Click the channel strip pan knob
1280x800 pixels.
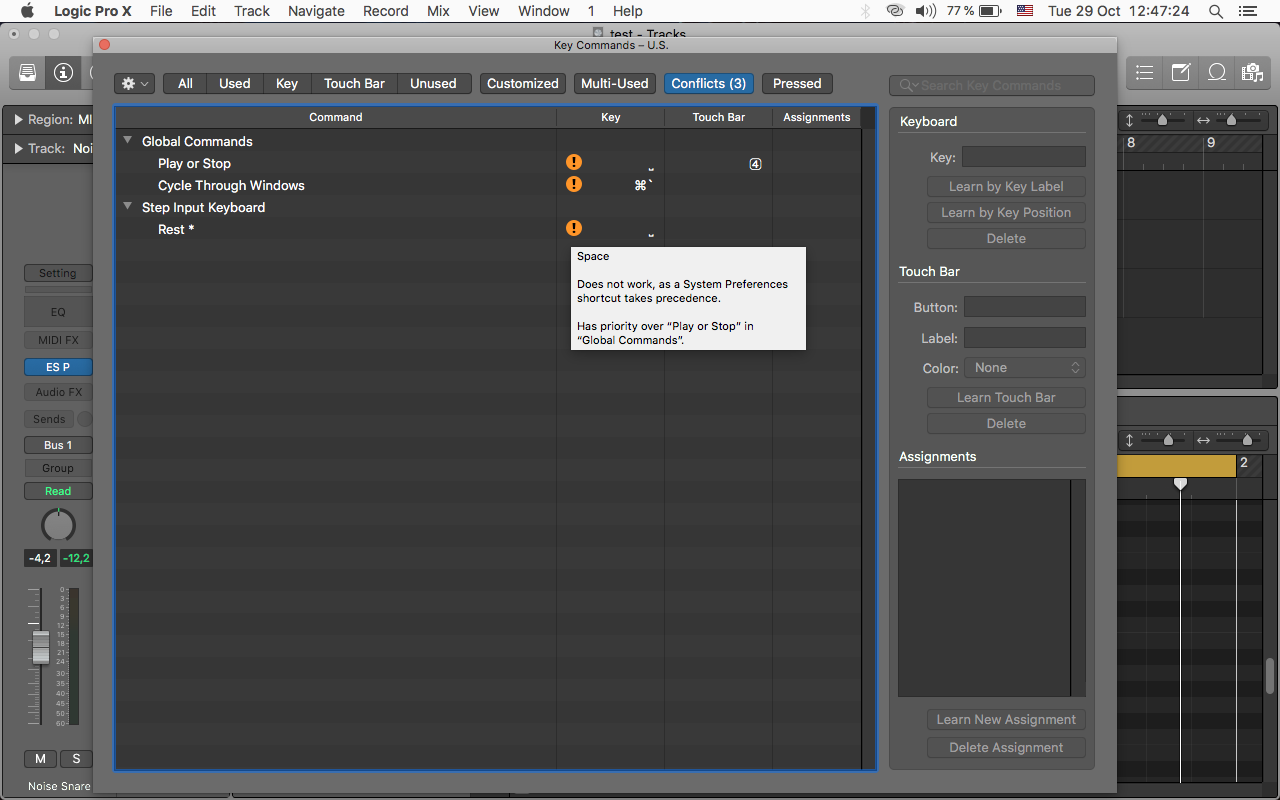[58, 525]
